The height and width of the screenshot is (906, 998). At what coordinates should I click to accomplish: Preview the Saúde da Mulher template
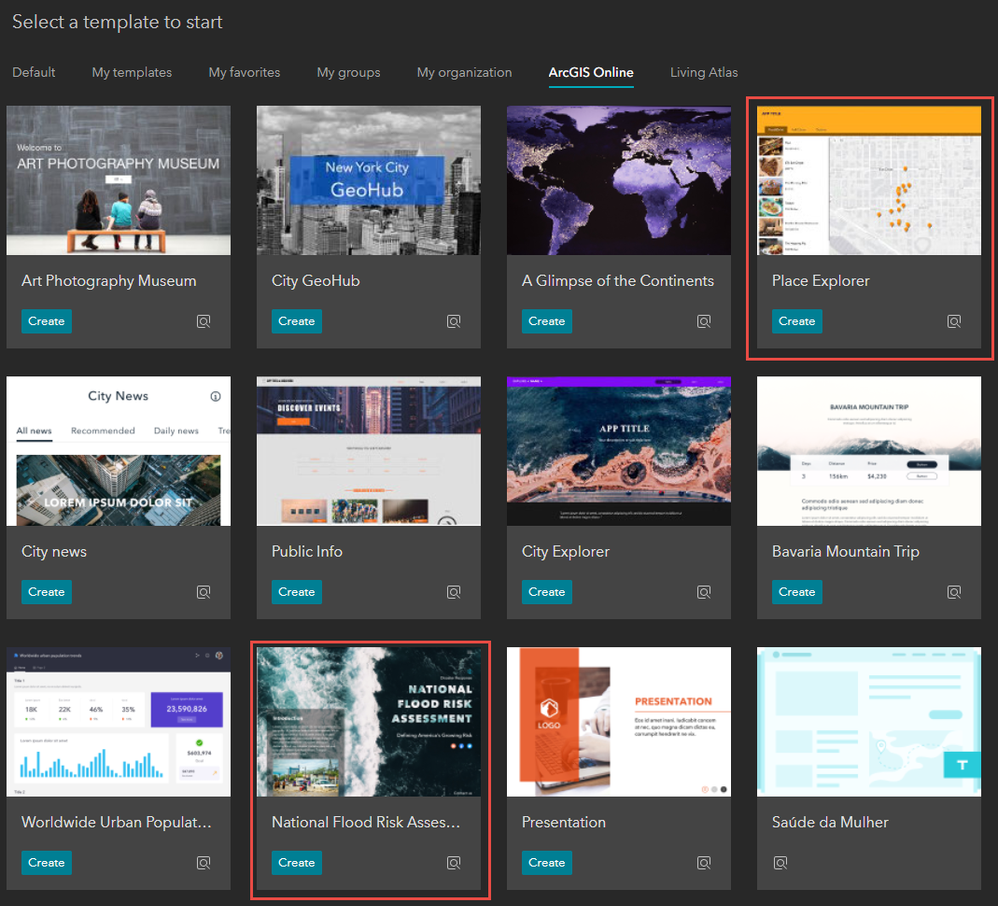780,863
